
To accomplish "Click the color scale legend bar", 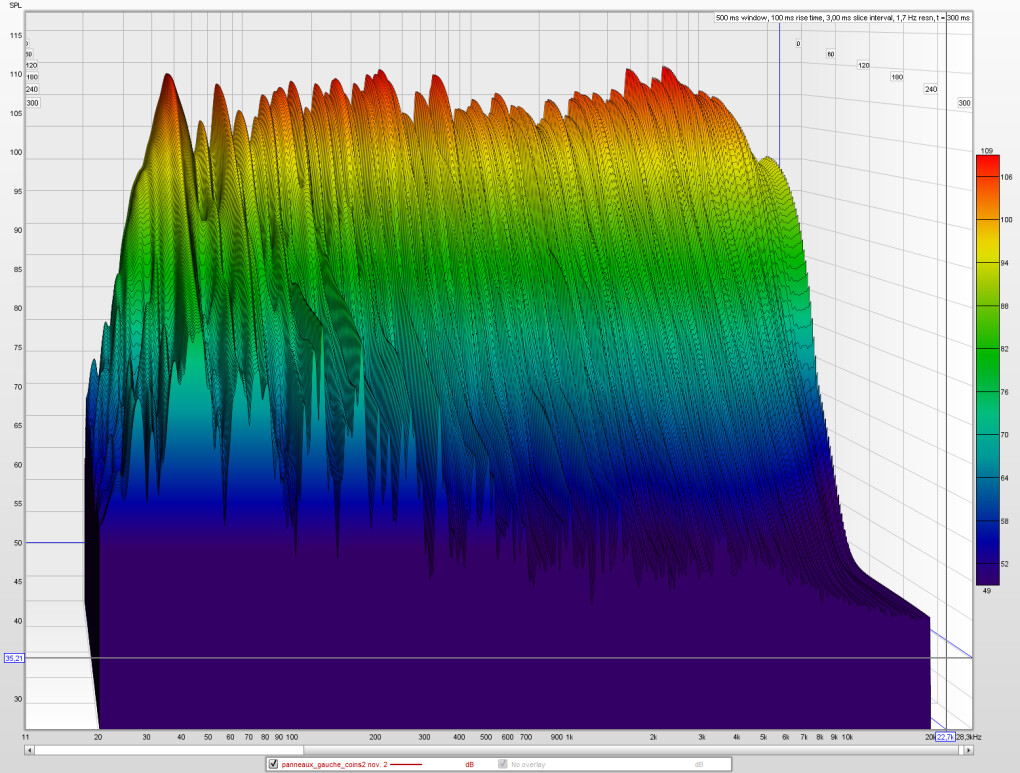I will 989,370.
